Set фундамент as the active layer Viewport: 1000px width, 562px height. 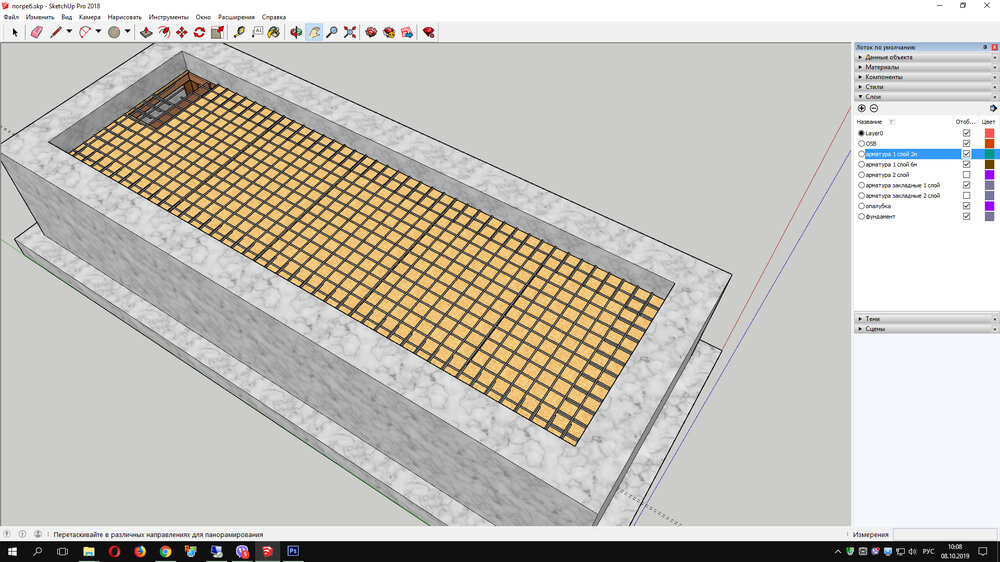[861, 216]
